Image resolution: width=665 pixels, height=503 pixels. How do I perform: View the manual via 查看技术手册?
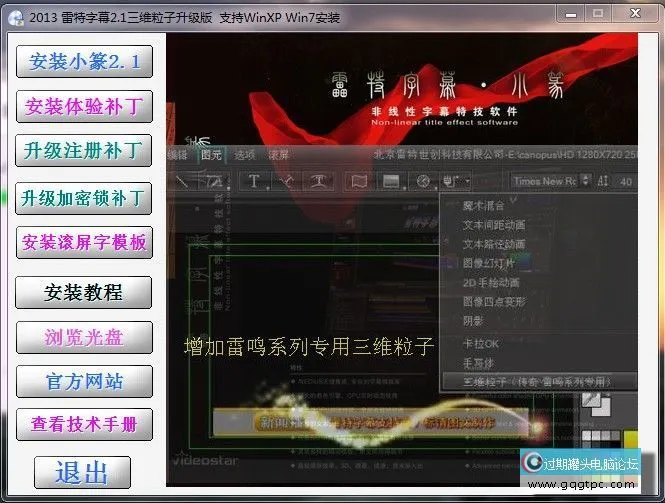(x=84, y=424)
